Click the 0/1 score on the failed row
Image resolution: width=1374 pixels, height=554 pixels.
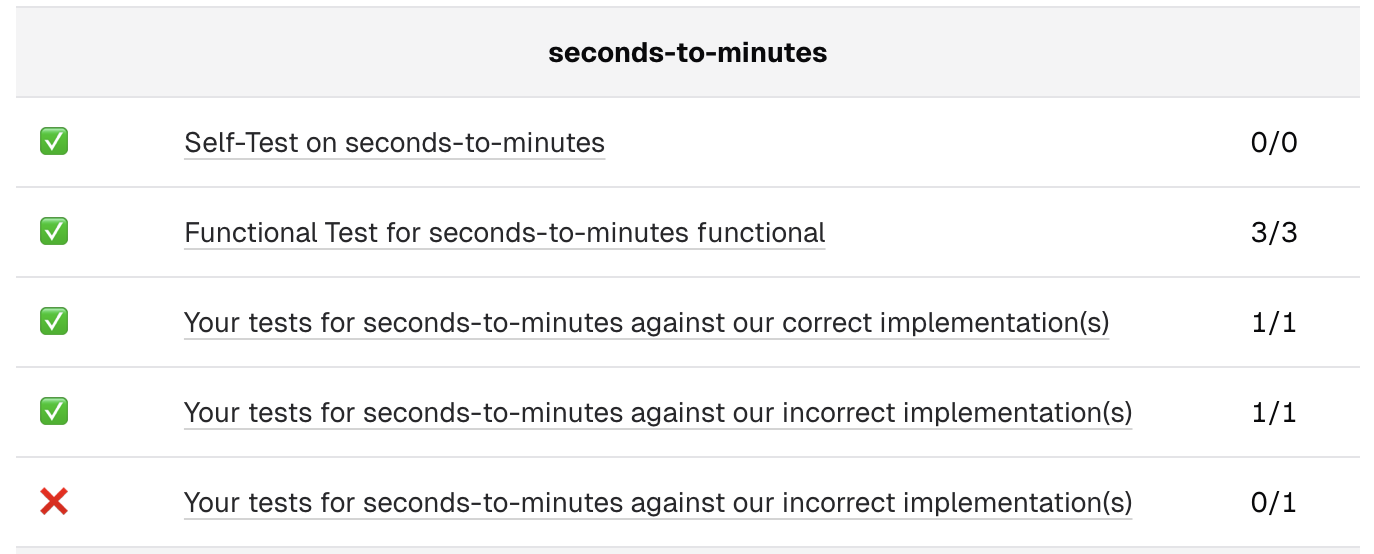pyautogui.click(x=1273, y=502)
